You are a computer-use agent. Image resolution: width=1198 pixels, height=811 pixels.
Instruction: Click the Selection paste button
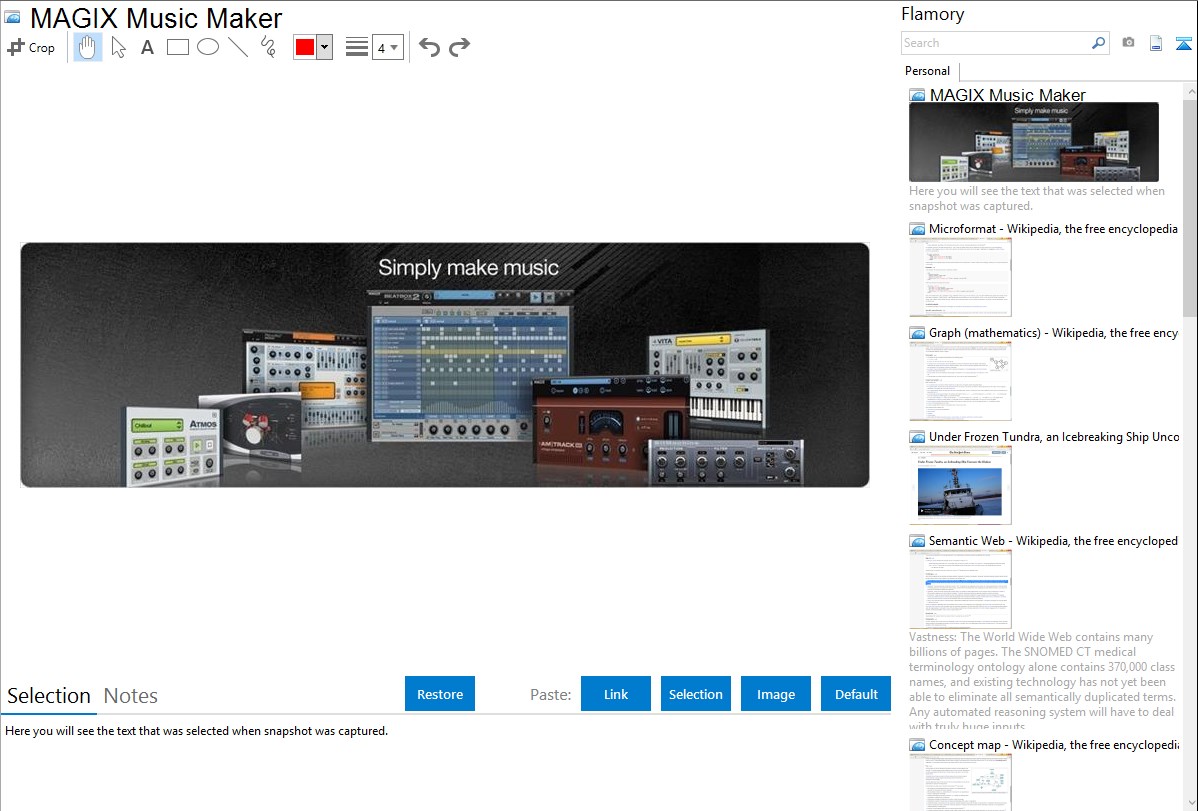click(696, 694)
